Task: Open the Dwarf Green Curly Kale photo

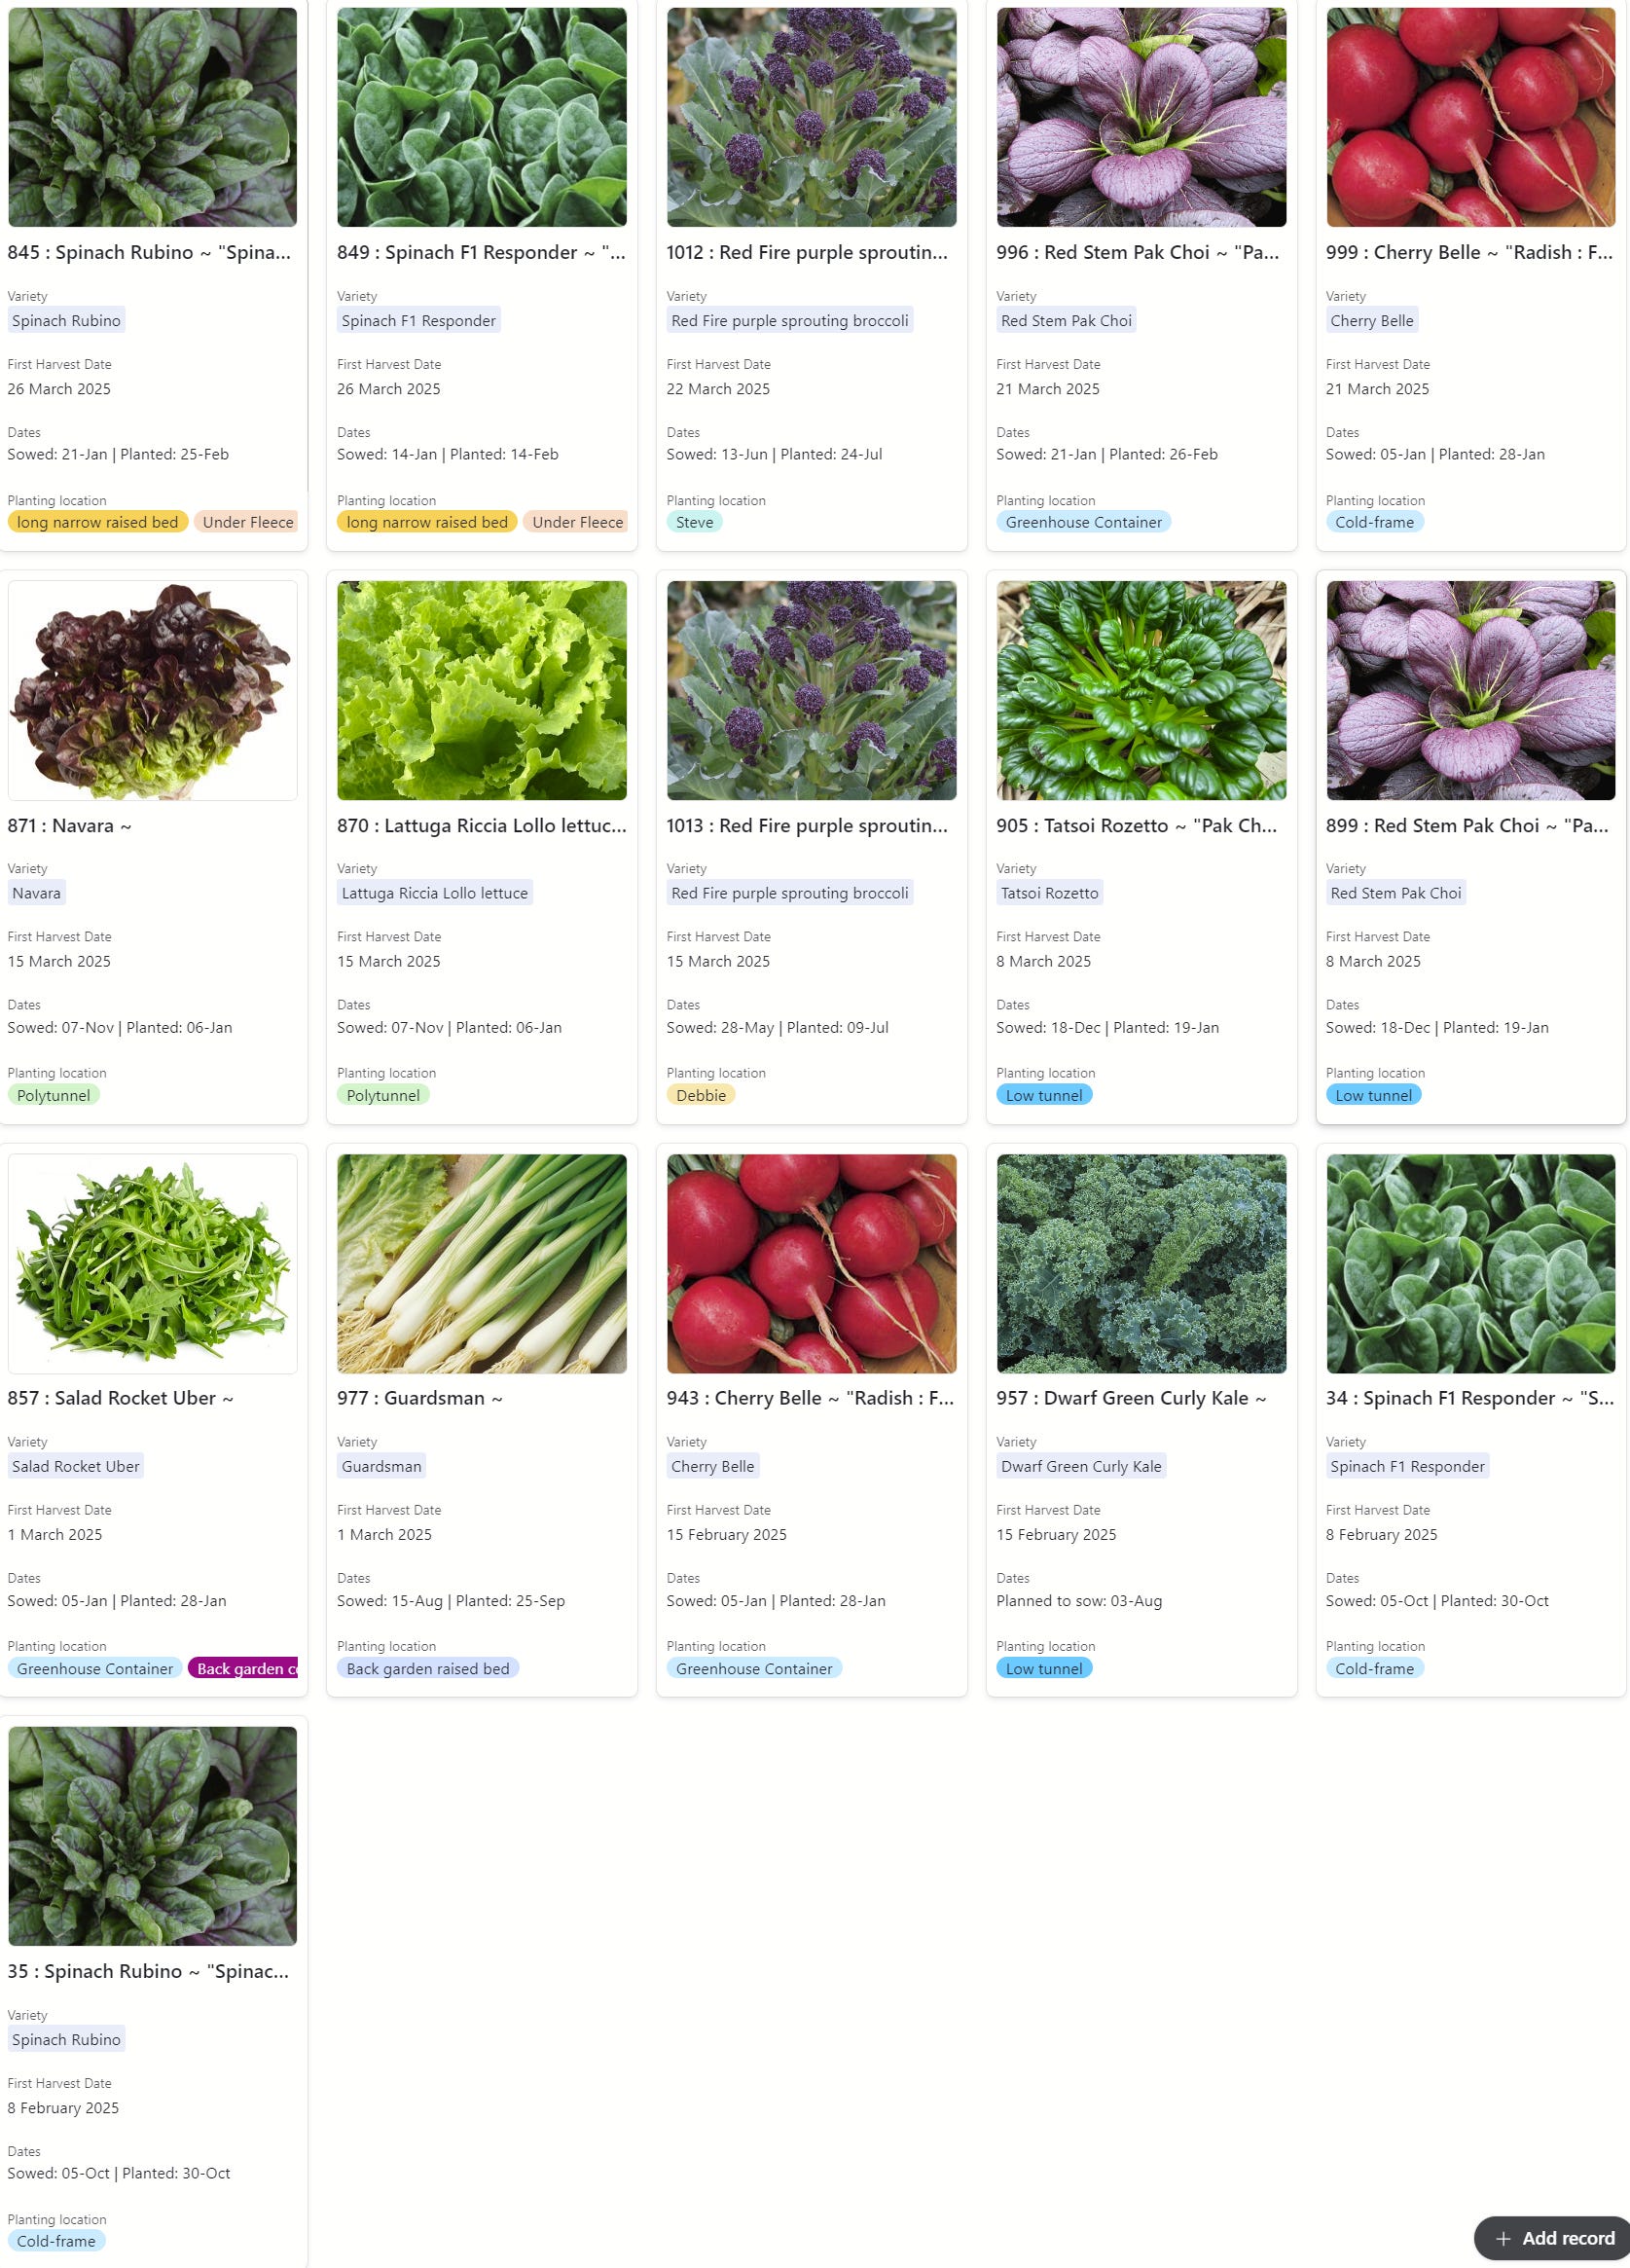Action: 1141,1263
